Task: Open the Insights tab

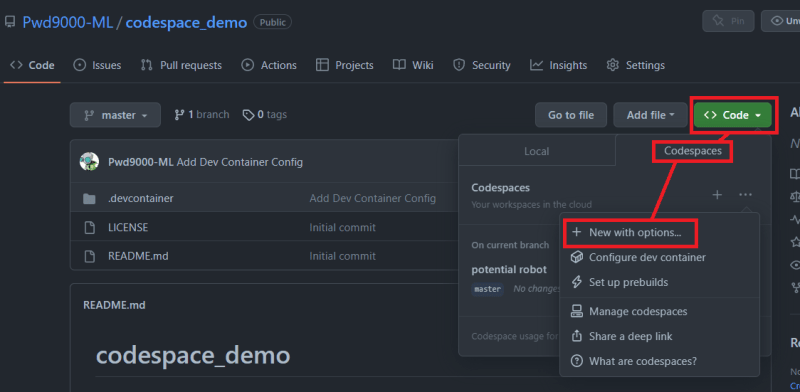Action: pyautogui.click(x=559, y=65)
